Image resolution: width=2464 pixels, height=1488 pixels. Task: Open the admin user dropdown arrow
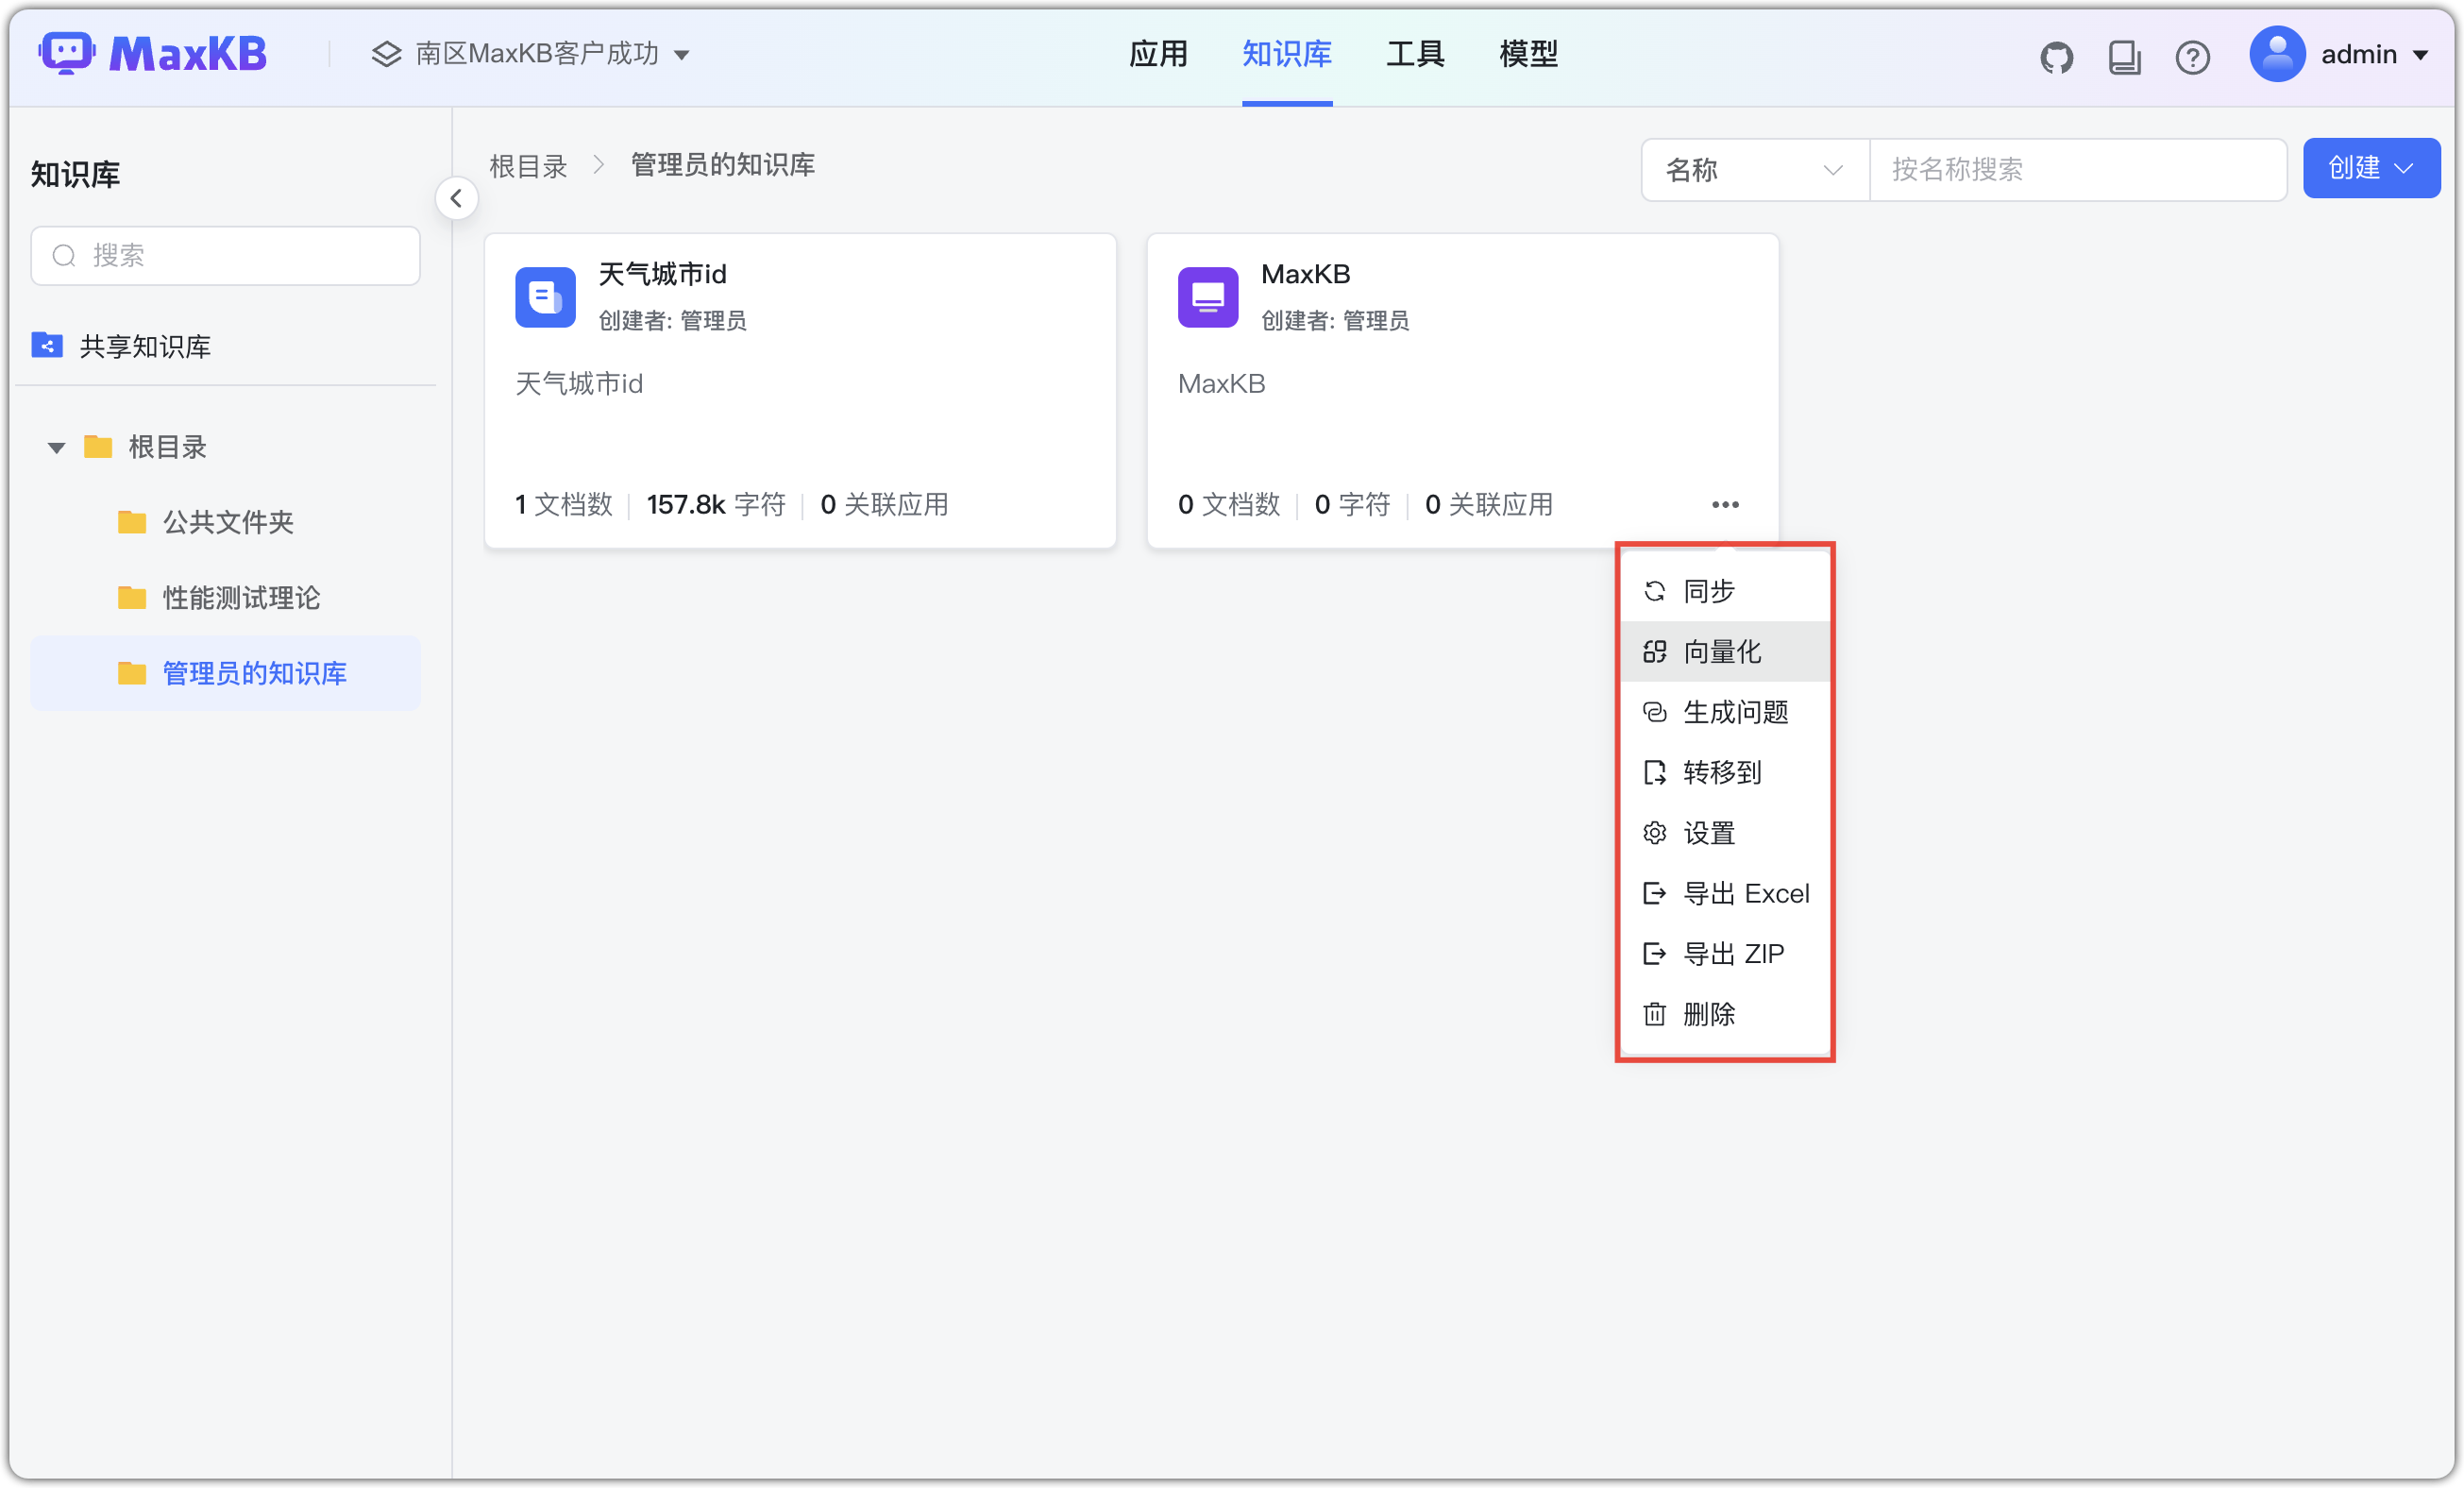pyautogui.click(x=2420, y=55)
